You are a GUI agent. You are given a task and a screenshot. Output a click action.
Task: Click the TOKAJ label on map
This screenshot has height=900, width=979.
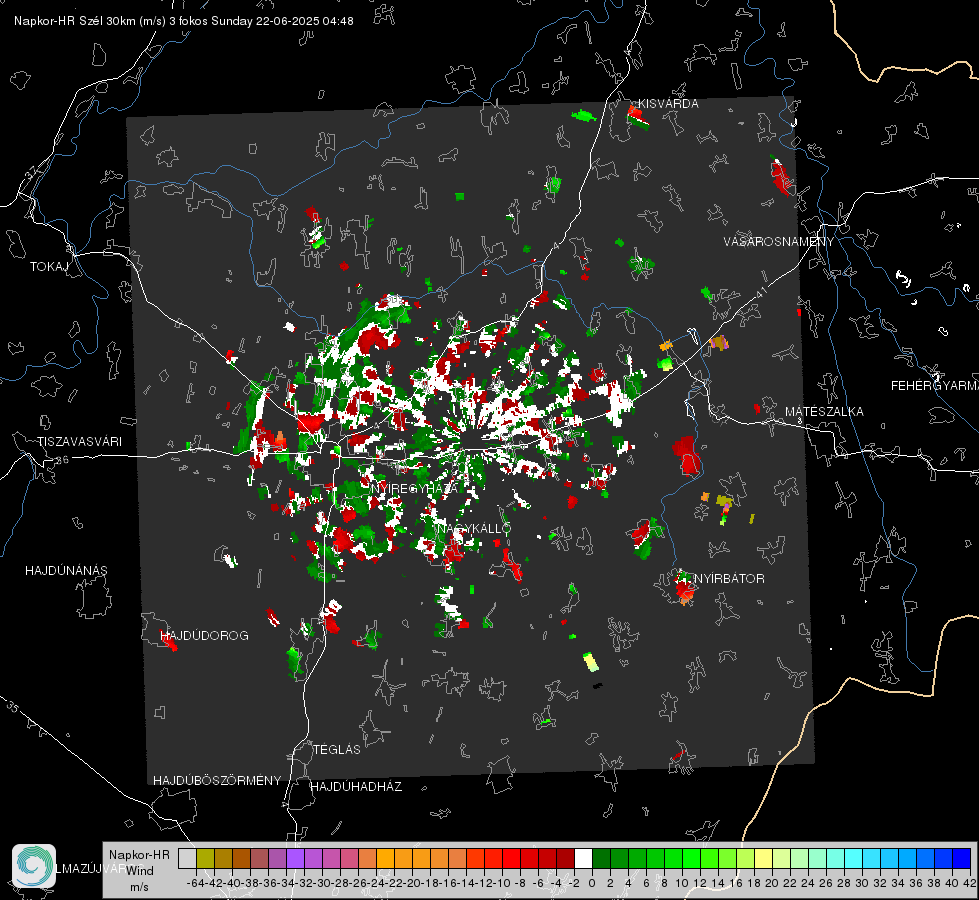[x=49, y=267]
